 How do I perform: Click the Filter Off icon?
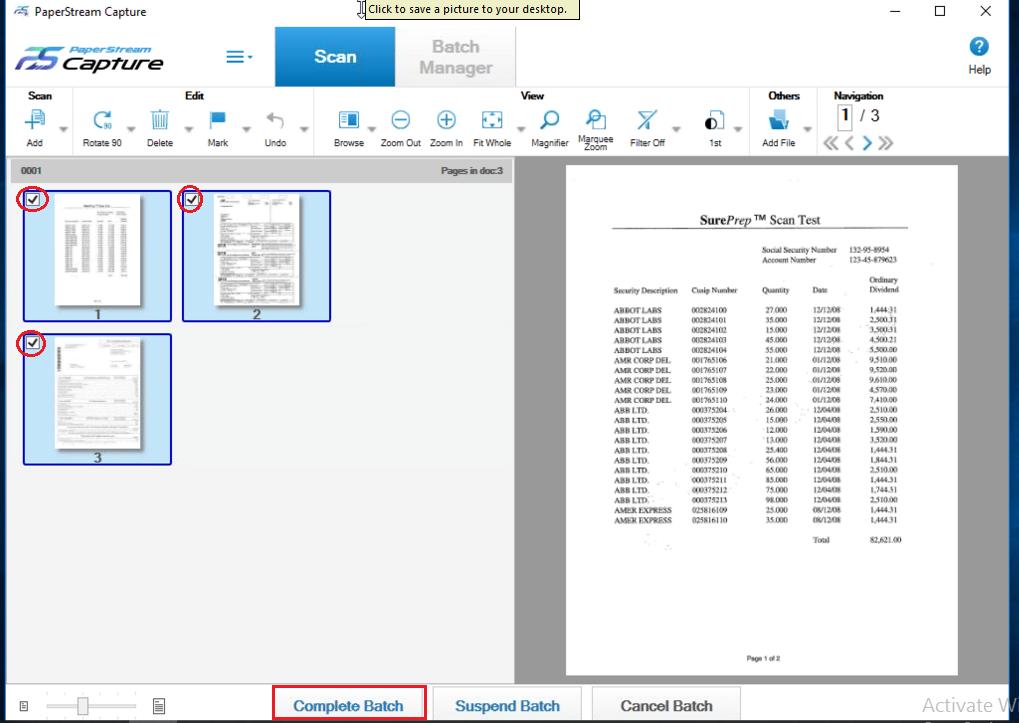(x=647, y=121)
